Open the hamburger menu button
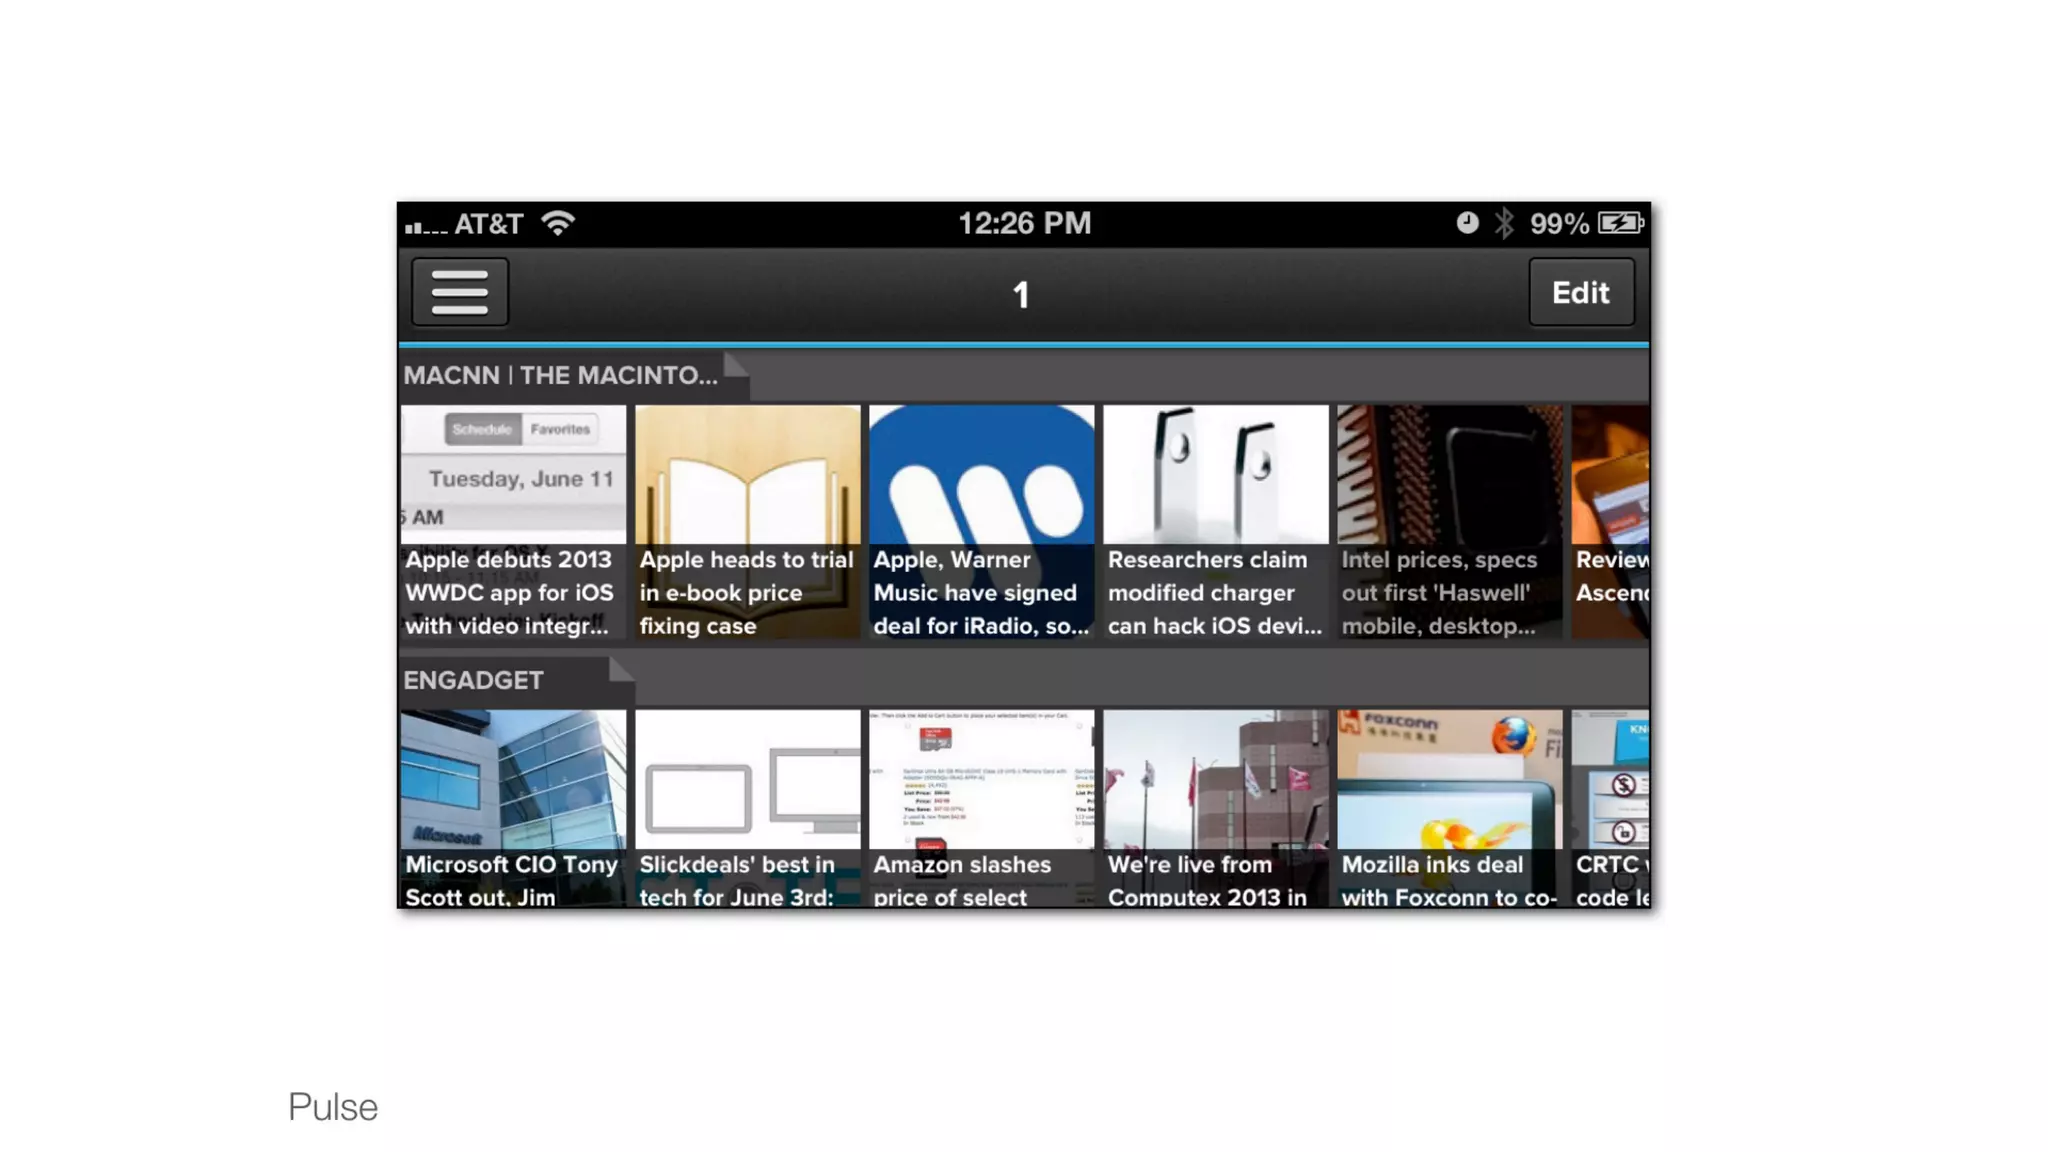This screenshot has height=1152, width=2048. (x=460, y=292)
